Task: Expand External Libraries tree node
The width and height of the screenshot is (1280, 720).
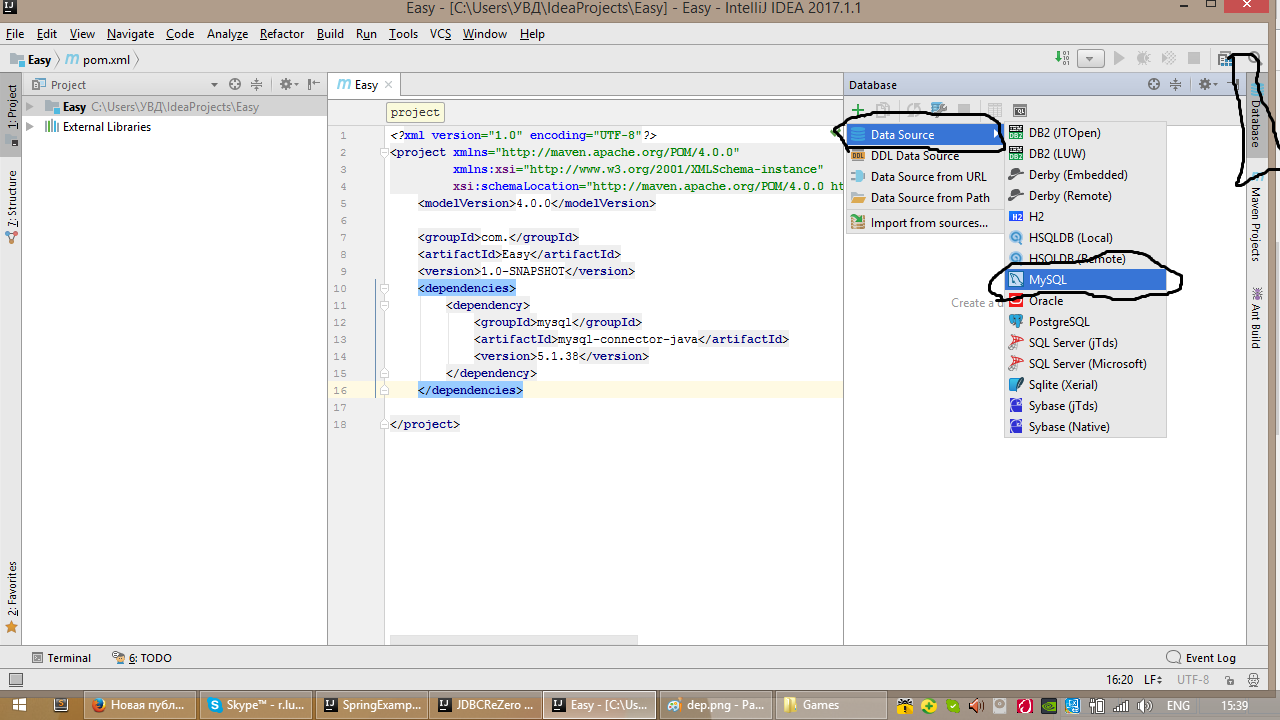Action: tap(30, 127)
